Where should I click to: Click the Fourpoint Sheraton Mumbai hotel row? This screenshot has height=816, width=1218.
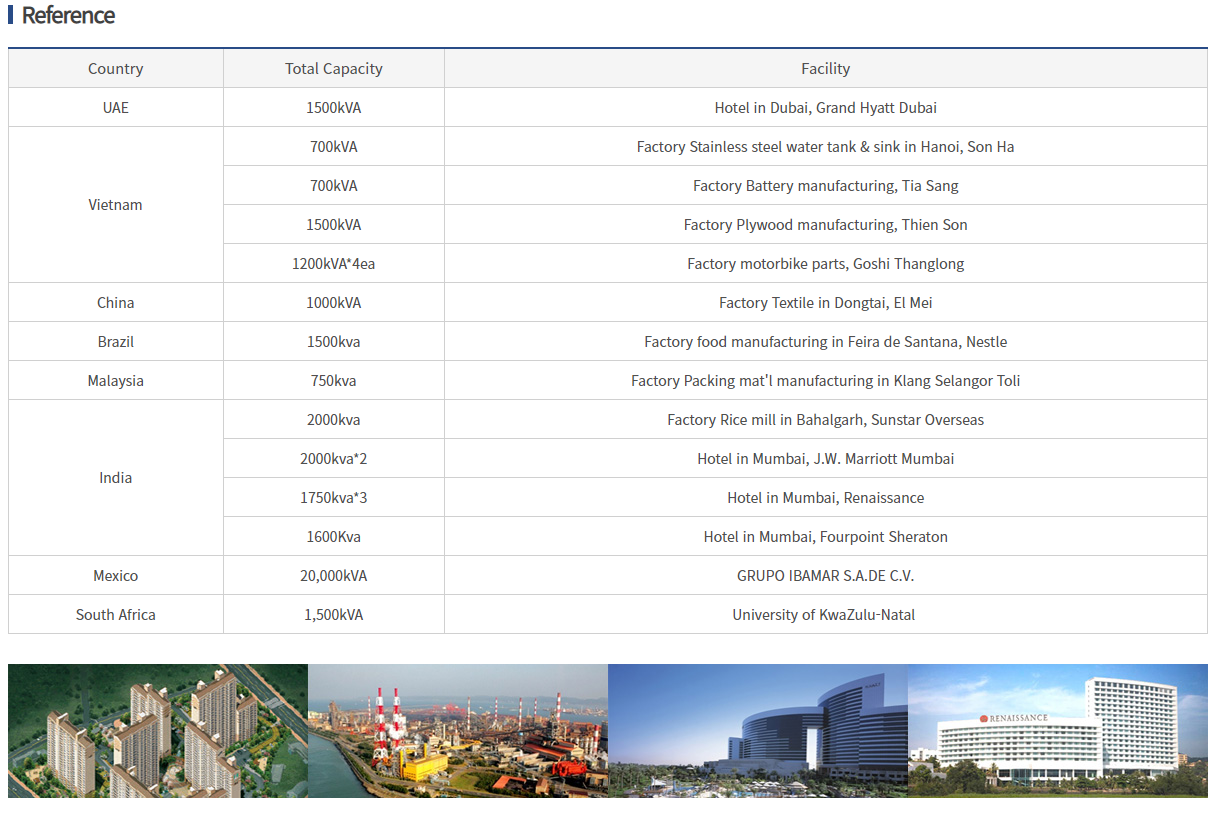[x=826, y=537]
